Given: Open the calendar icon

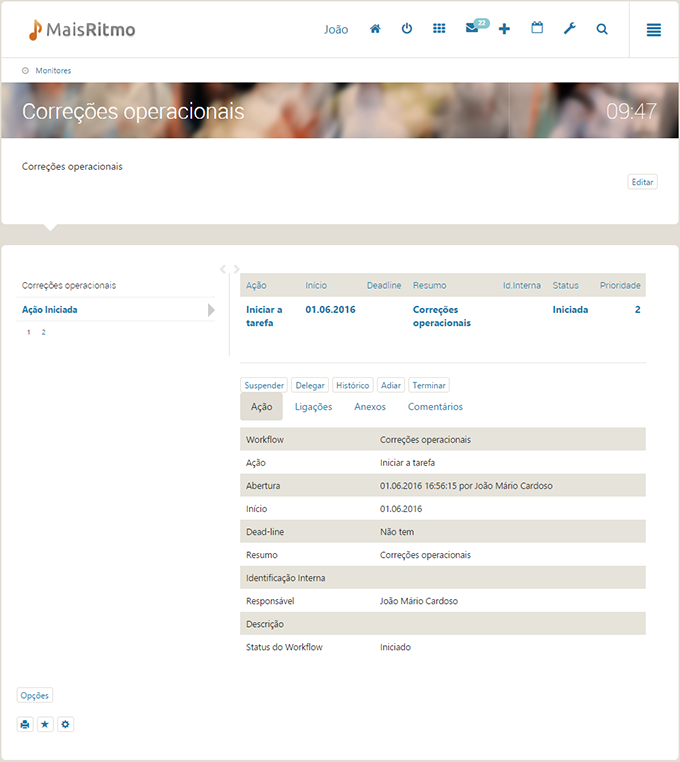Looking at the screenshot, I should [x=537, y=28].
